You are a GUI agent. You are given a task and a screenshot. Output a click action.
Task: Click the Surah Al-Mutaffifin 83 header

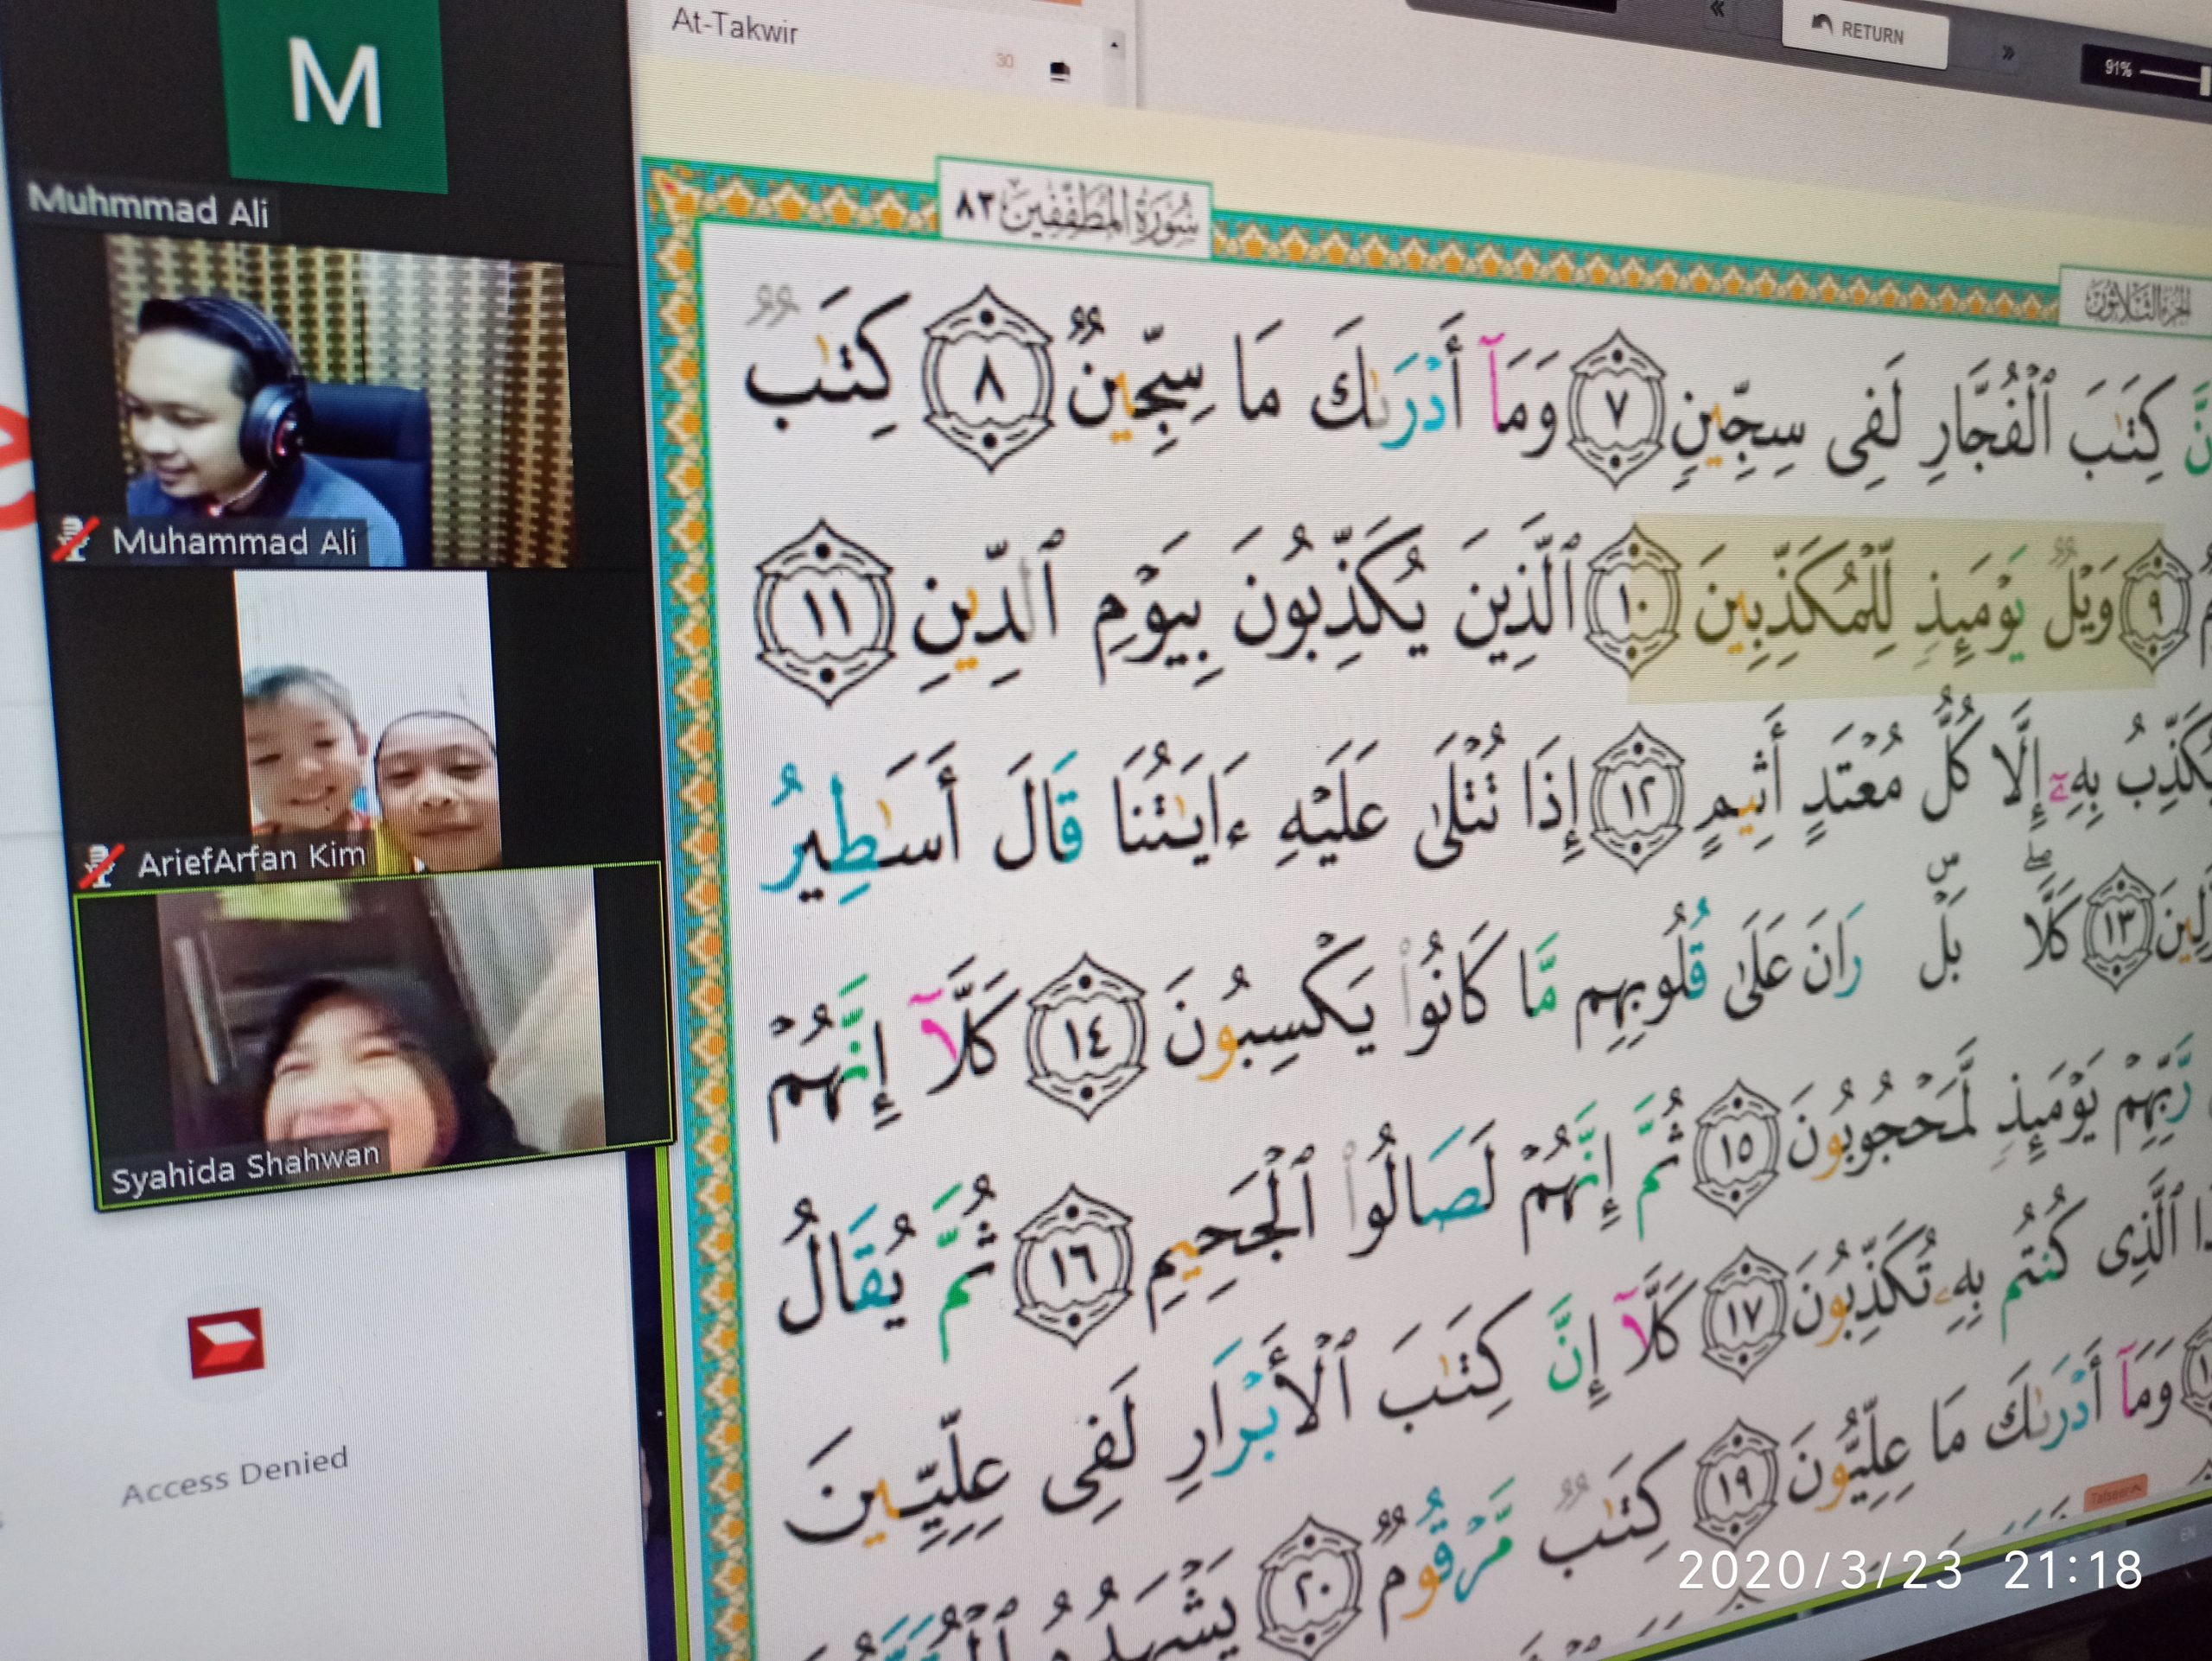click(1075, 210)
